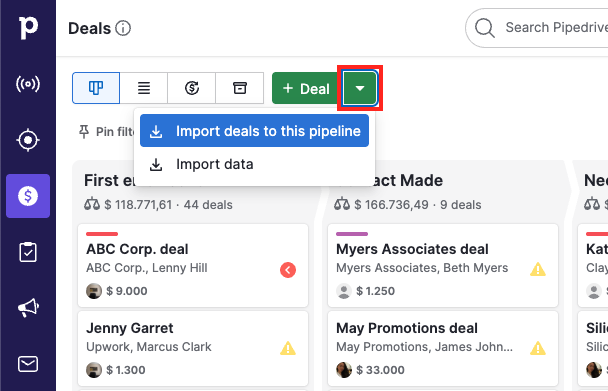Click "ABC Corp., Lenny Hill" text
The image size is (608, 391).
pos(147,268)
